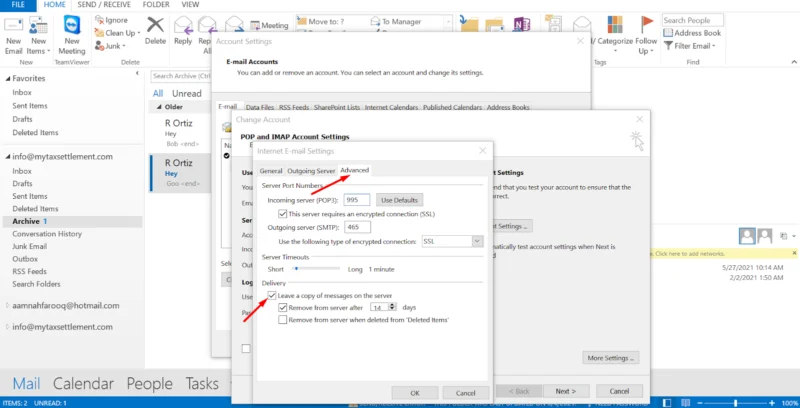Toggle 'Leave a copy of messages on the server'

coord(272,295)
